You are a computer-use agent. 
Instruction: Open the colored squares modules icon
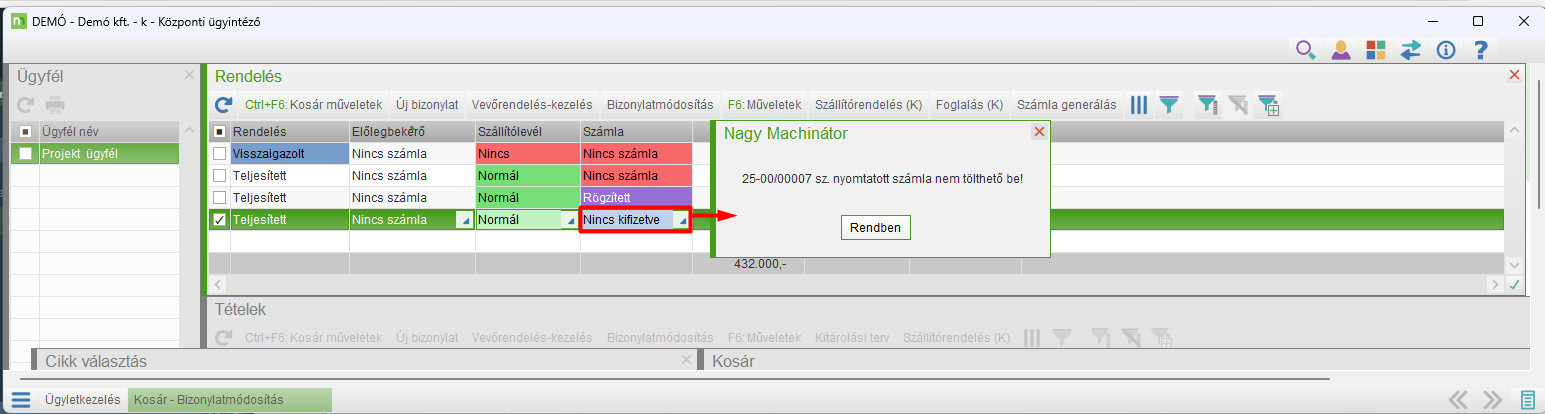point(1376,50)
